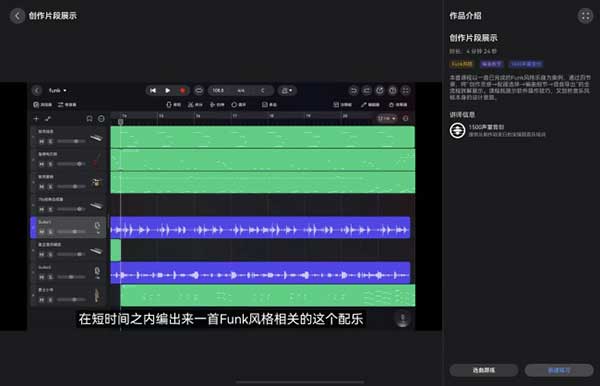Click the automation curve icon beside plus
The width and height of the screenshot is (600, 386).
(x=48, y=119)
